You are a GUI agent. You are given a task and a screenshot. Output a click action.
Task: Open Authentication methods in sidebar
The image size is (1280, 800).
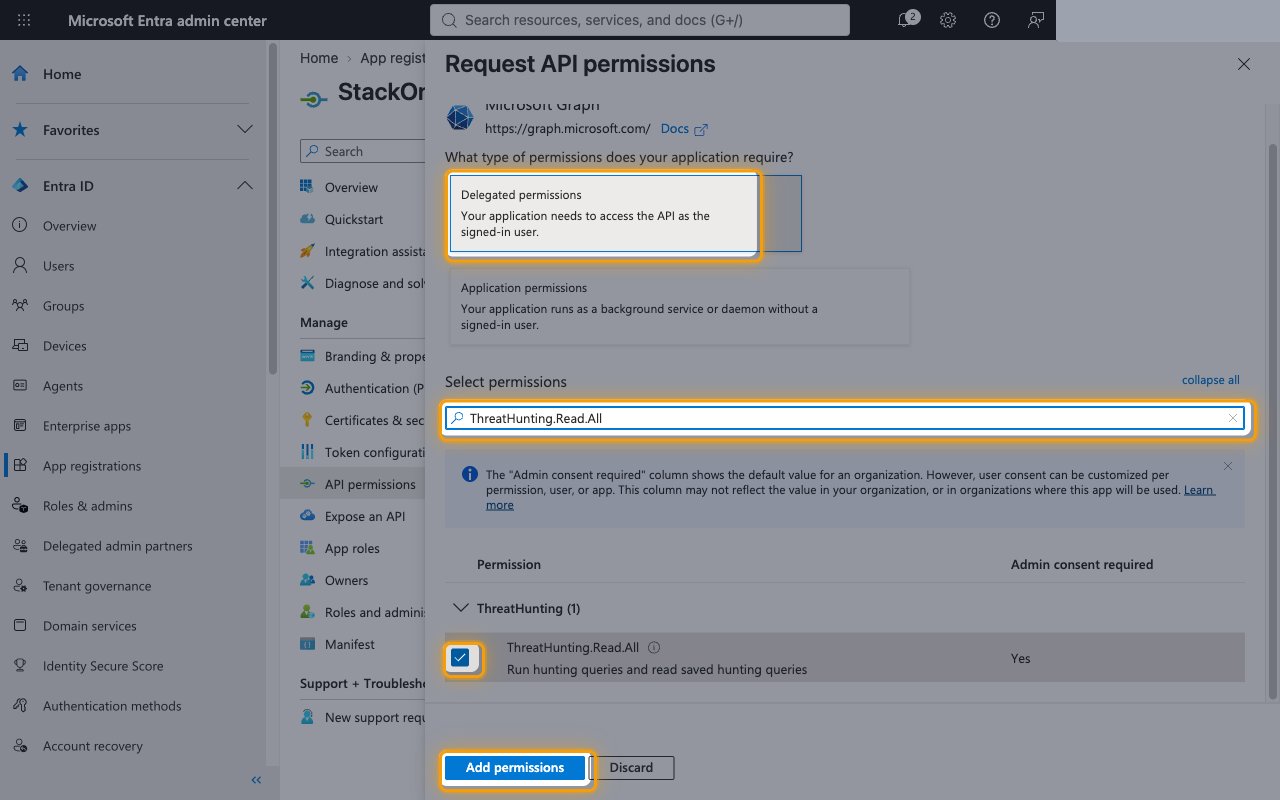(112, 706)
